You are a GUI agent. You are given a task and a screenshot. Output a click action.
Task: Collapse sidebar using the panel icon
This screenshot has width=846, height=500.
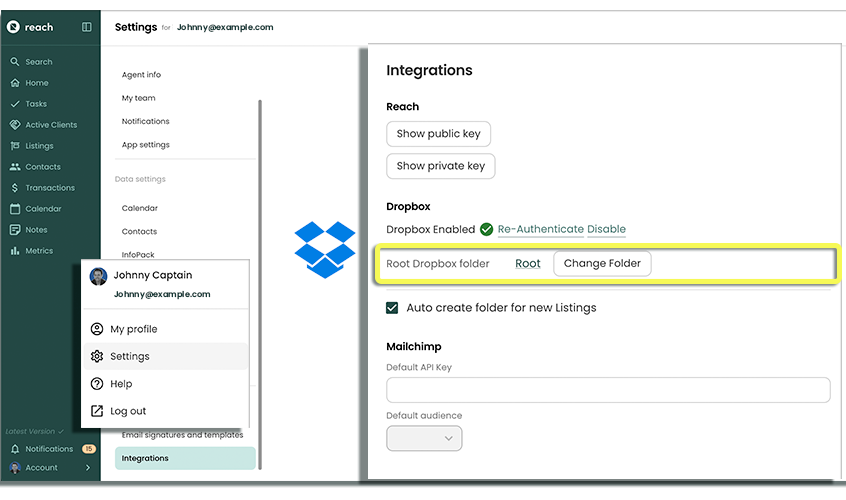(87, 27)
